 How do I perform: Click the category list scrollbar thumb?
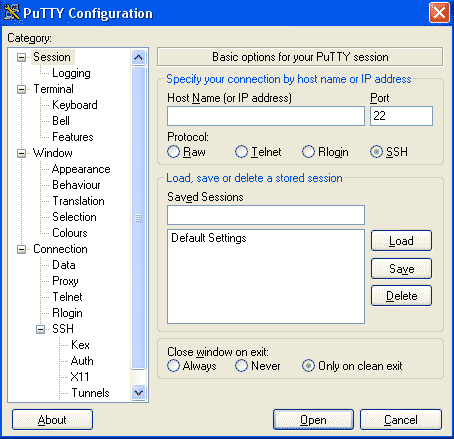tap(138, 218)
